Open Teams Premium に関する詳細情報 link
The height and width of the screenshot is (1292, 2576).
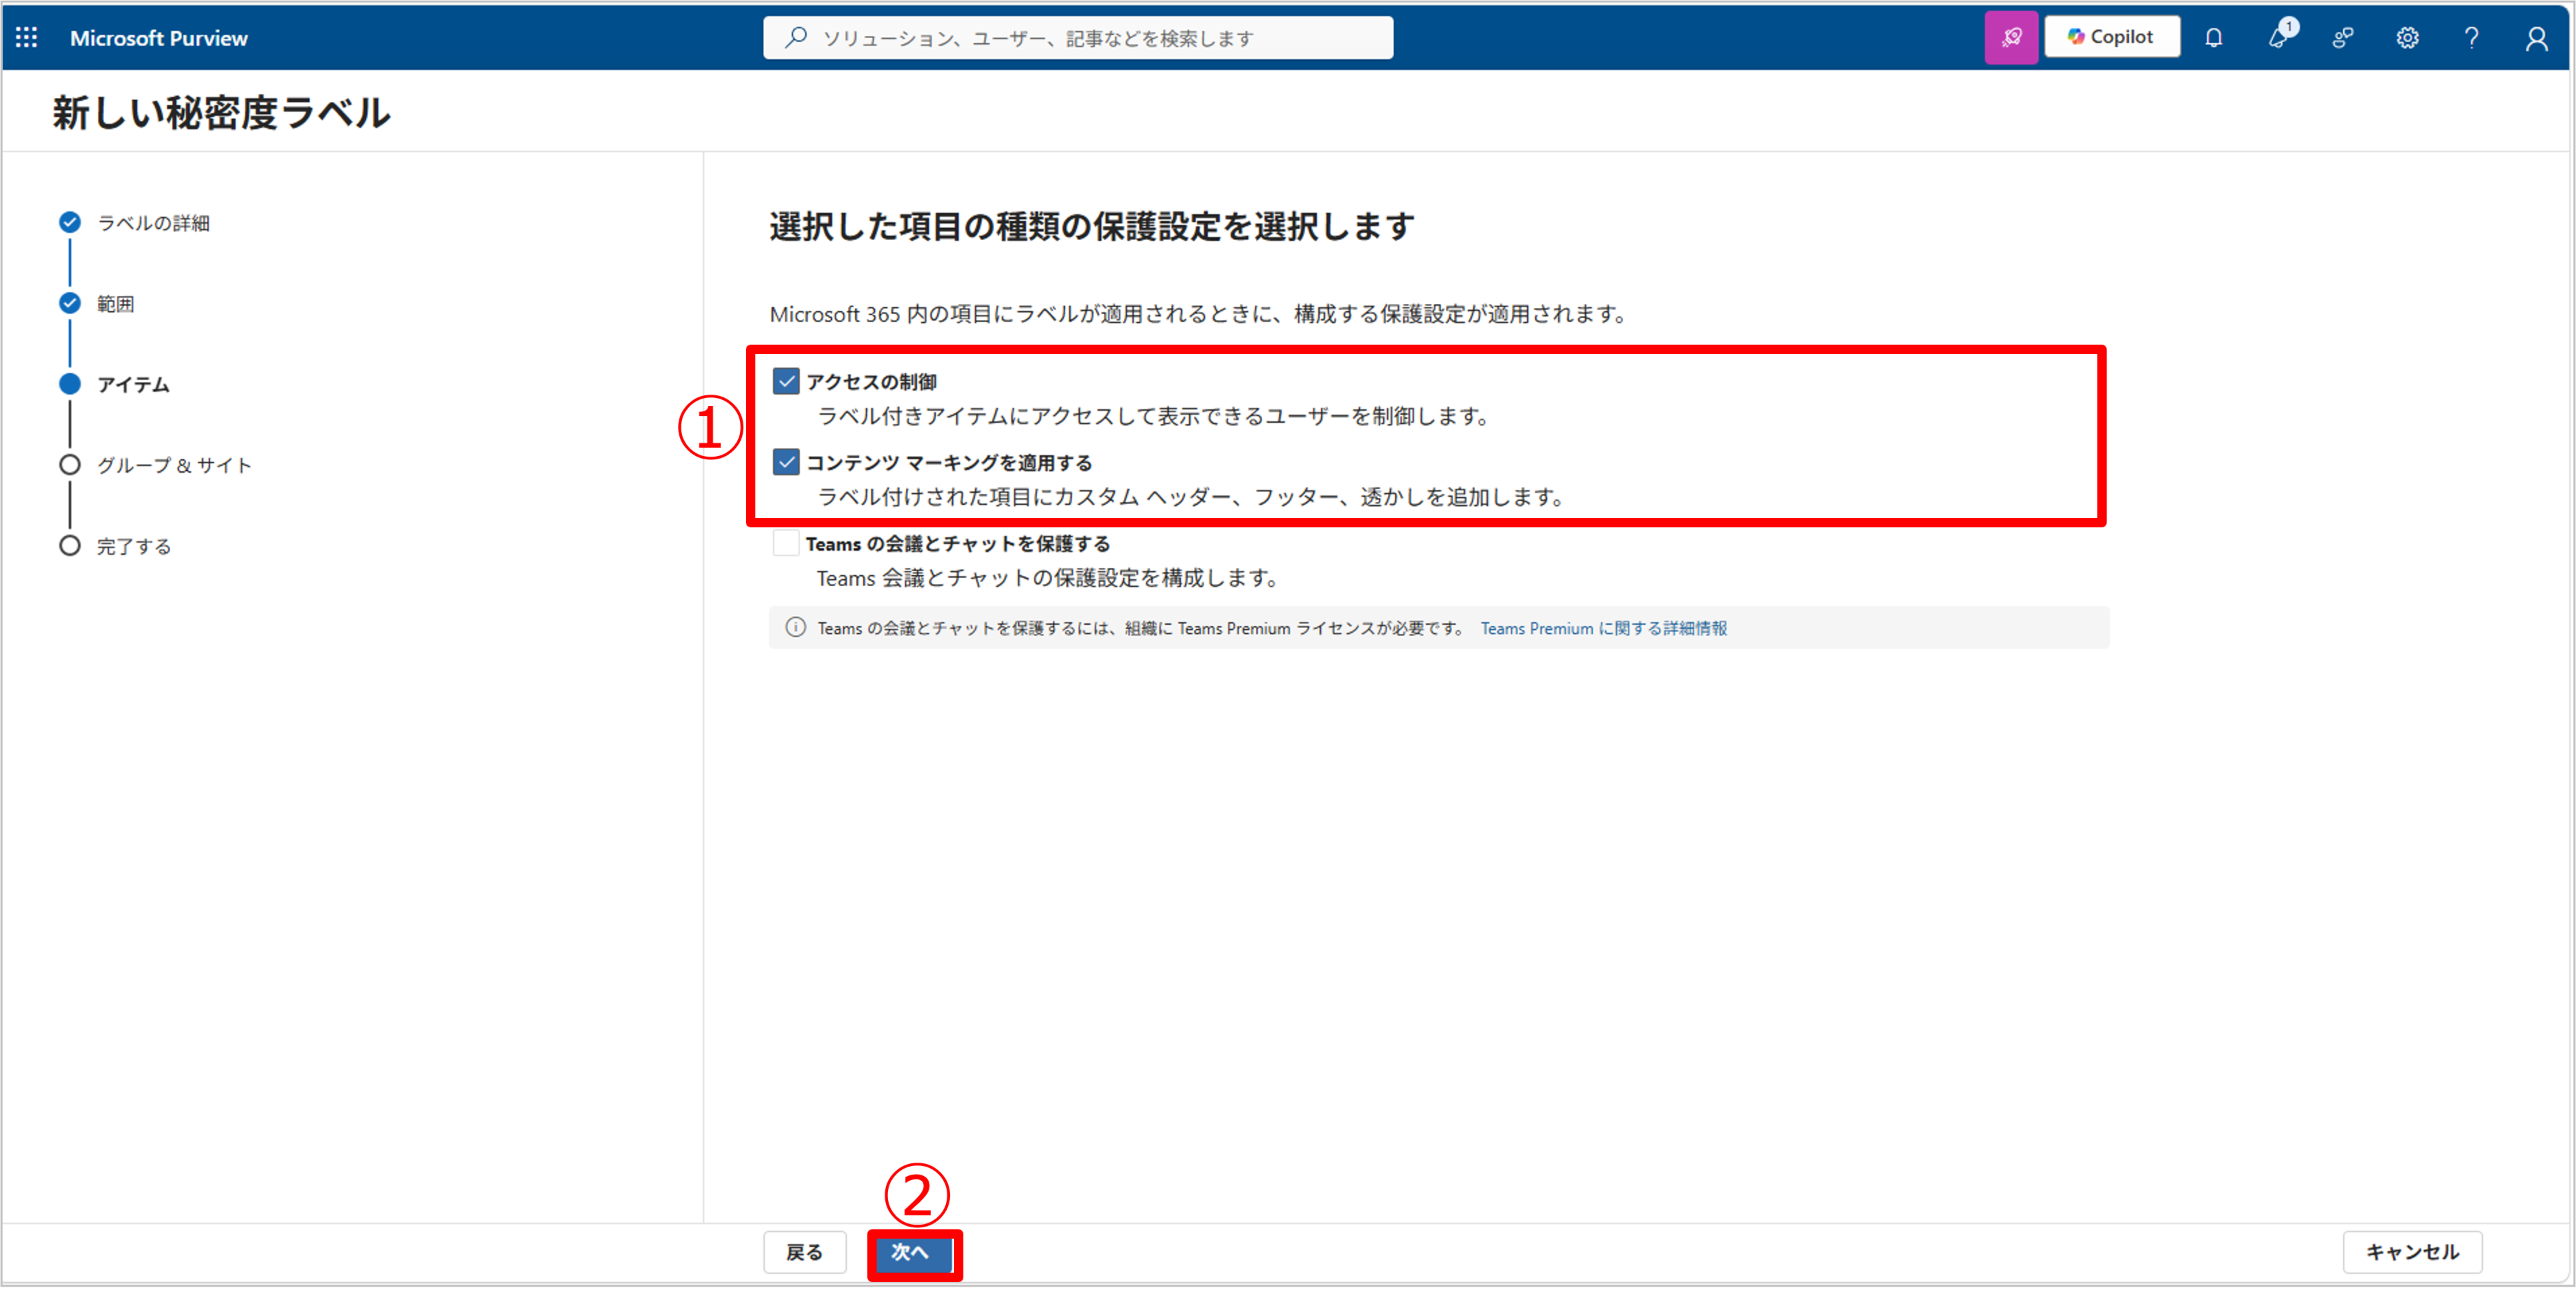click(x=1603, y=628)
